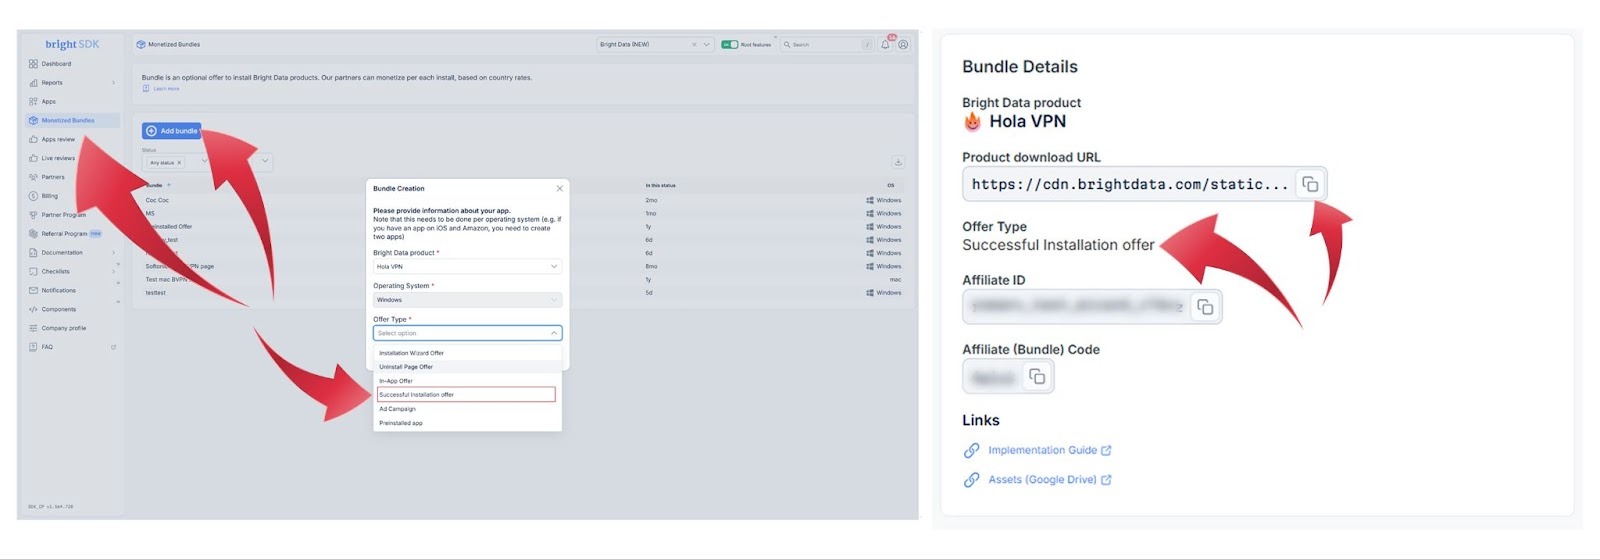Choose Installation Wizard Offer option
Screen dimensions: 1600x560
pyautogui.click(x=412, y=353)
